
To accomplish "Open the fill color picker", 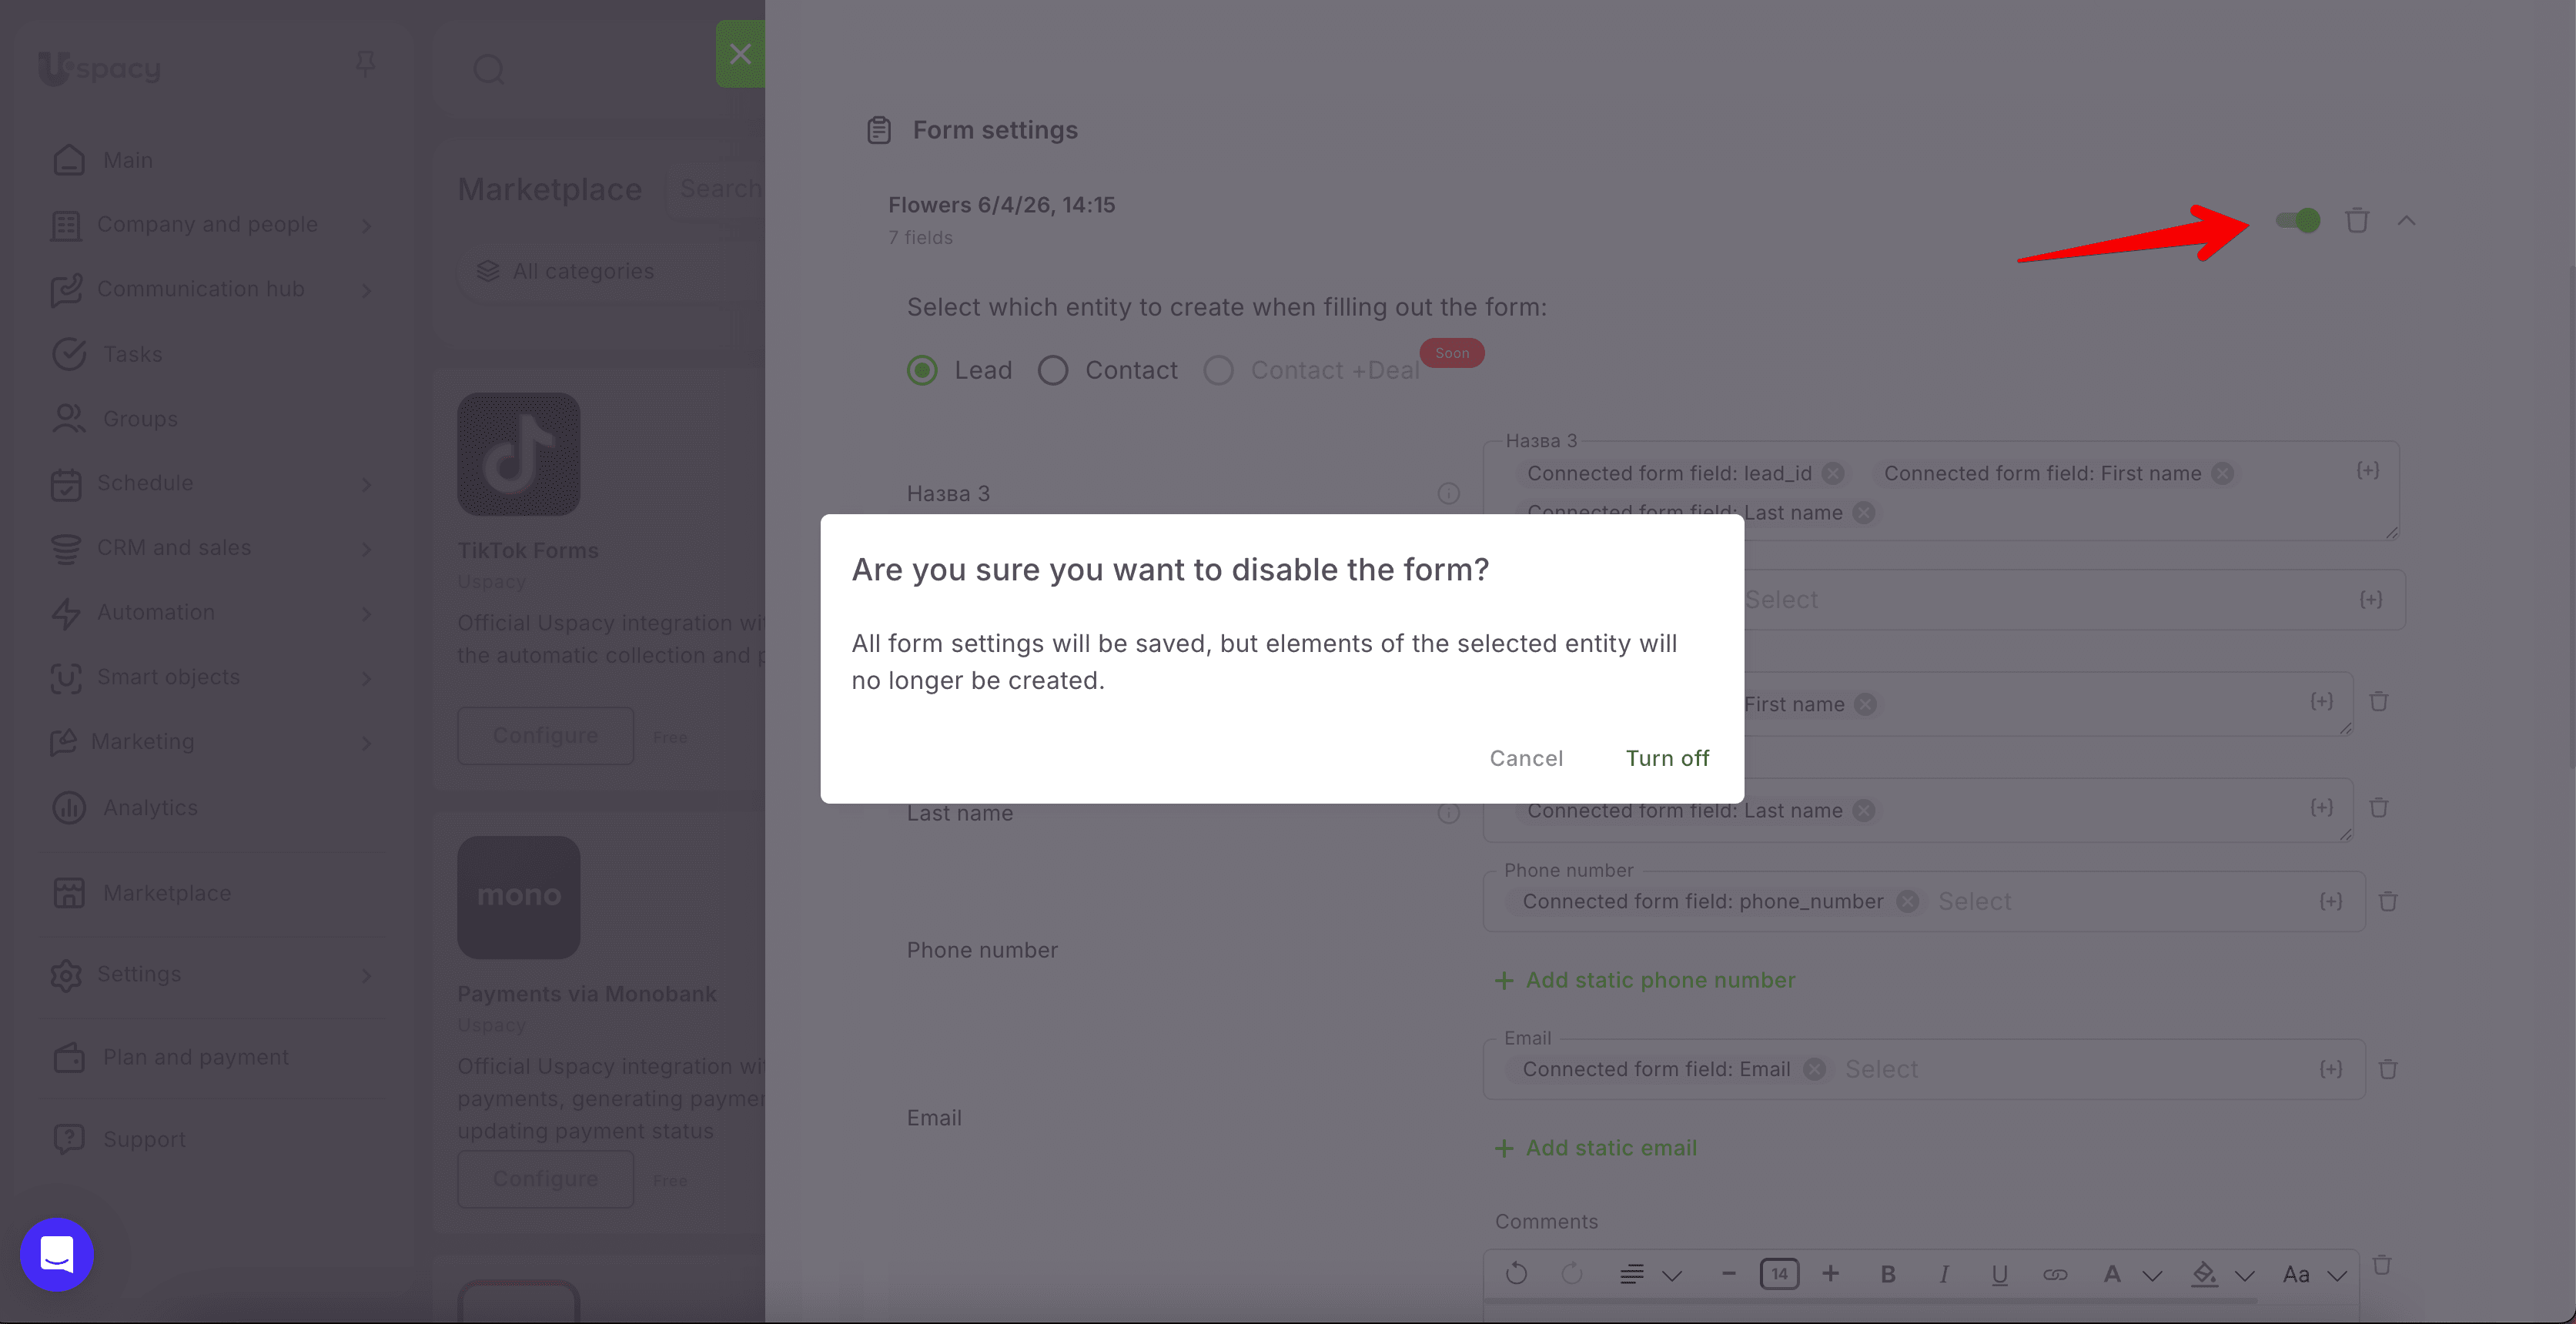I will tap(2223, 1274).
